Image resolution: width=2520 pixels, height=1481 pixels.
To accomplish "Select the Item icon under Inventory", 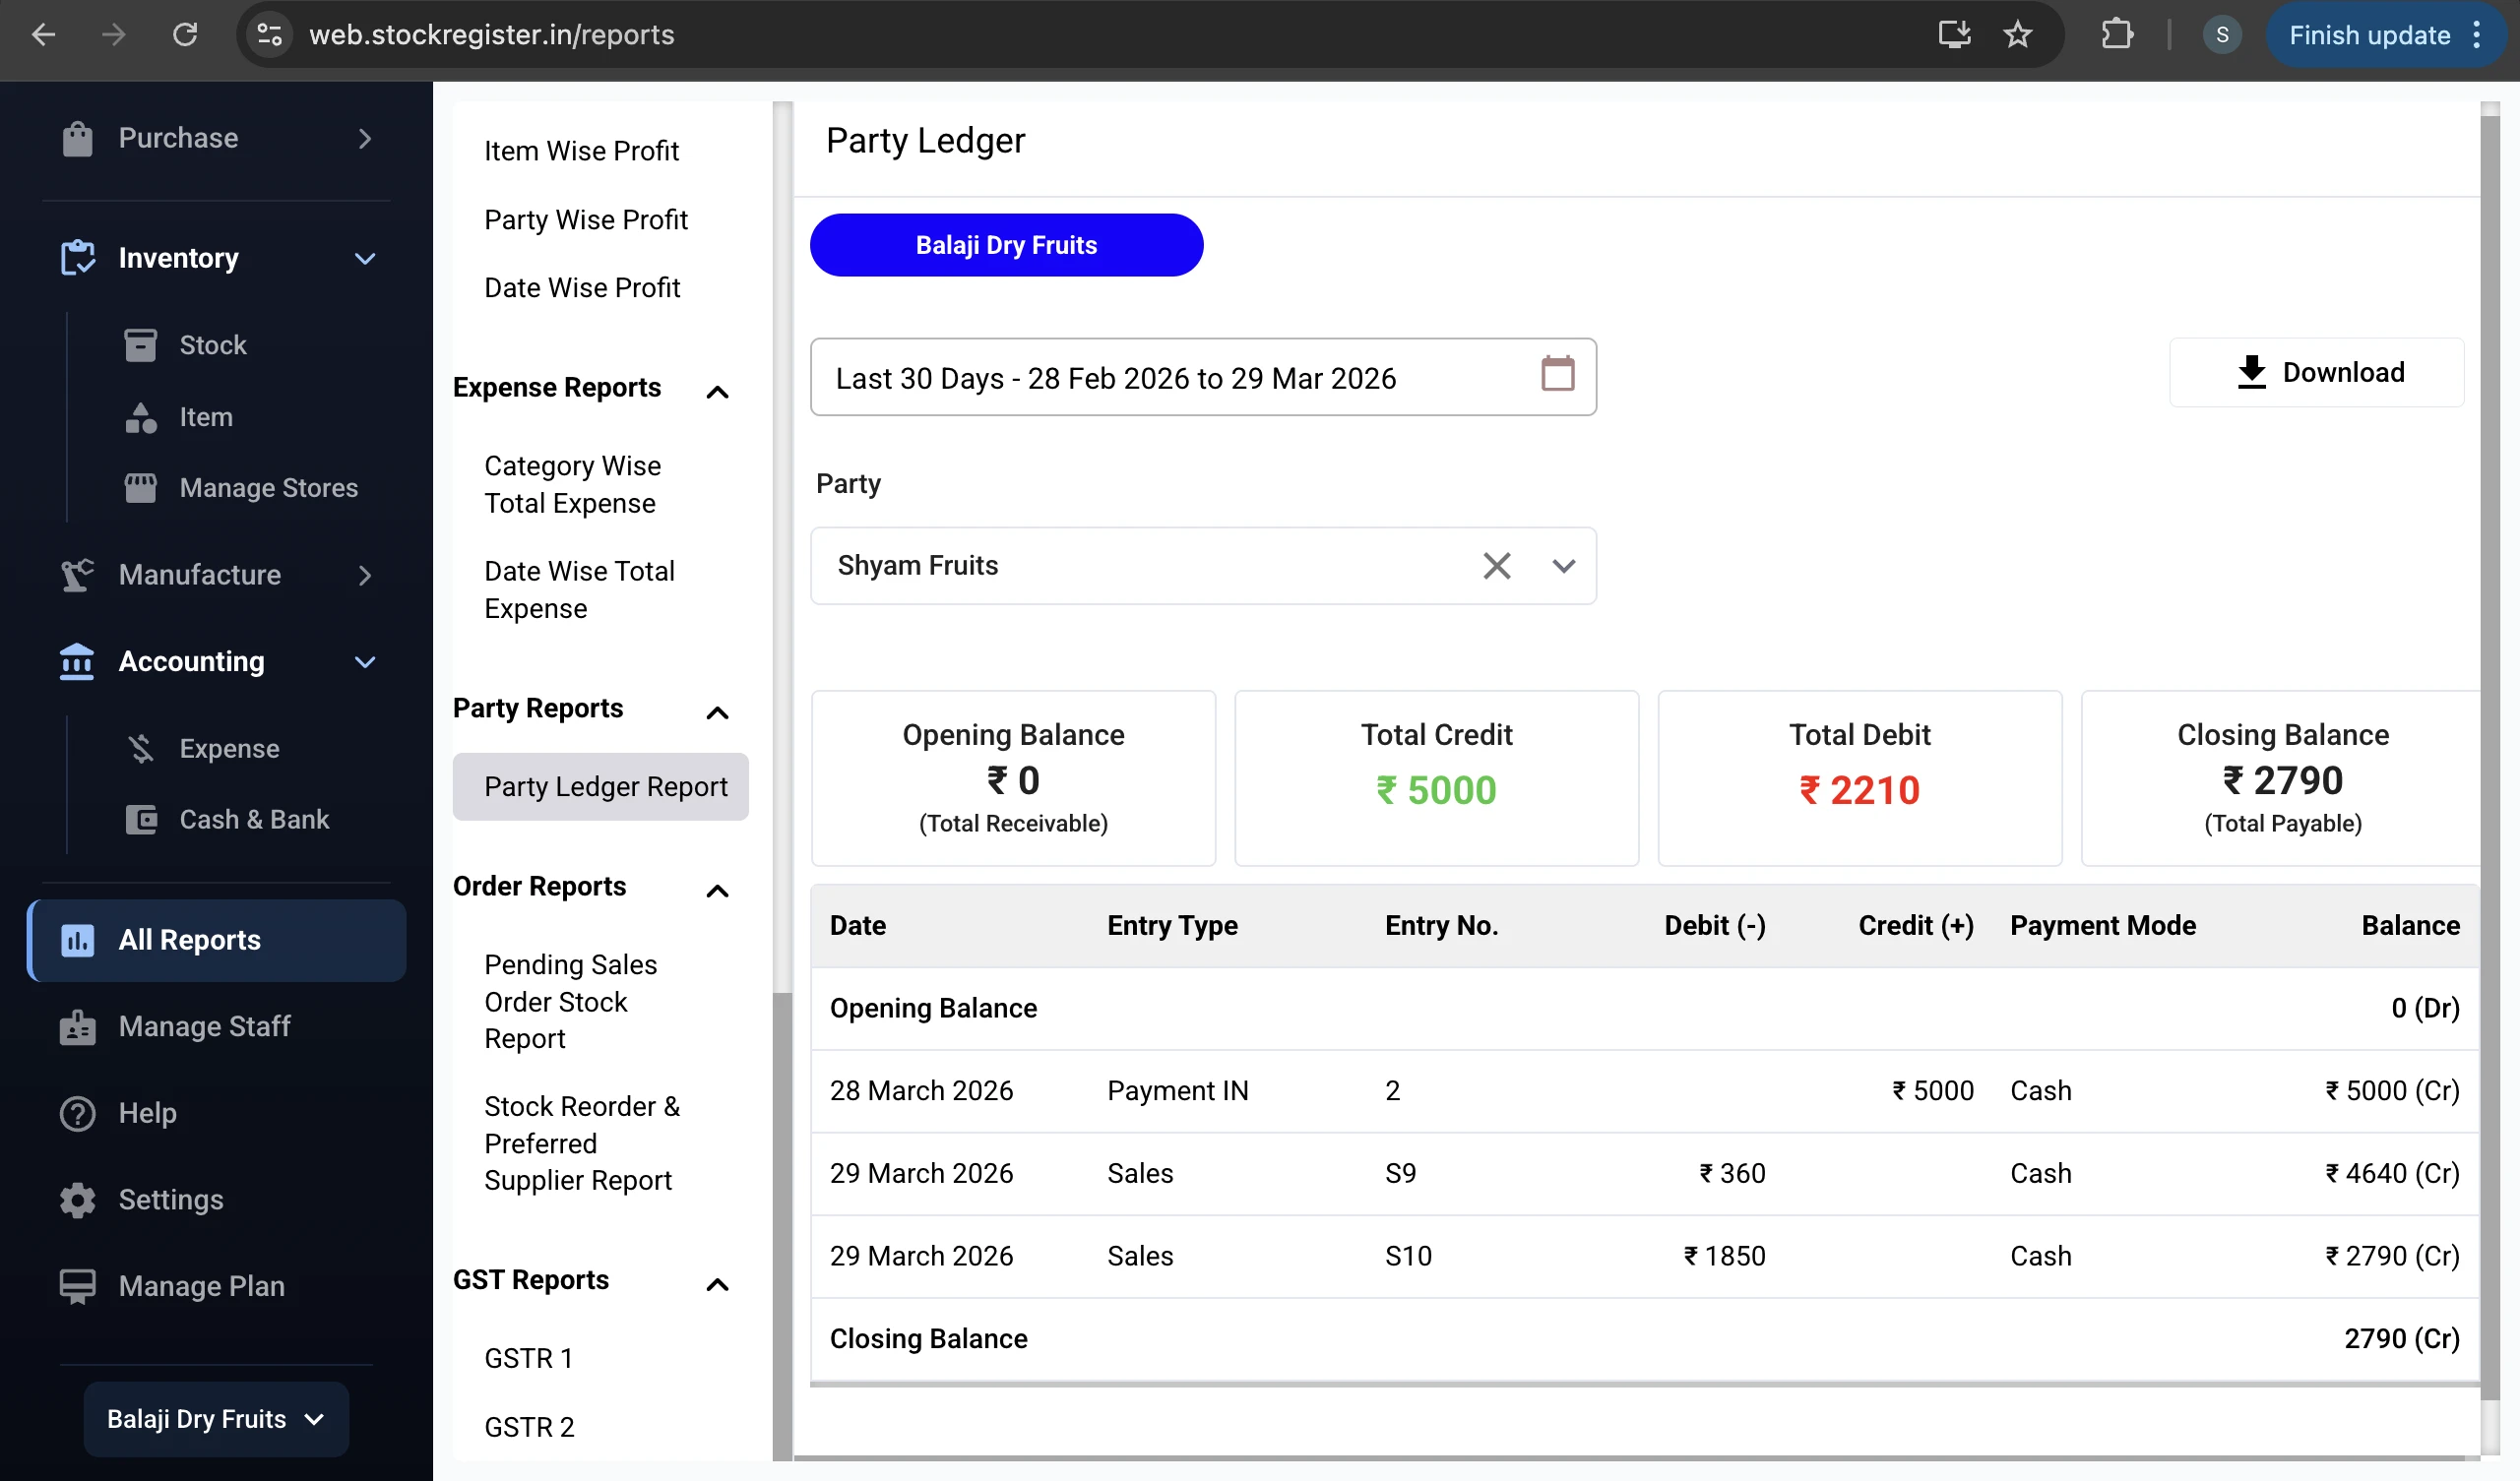I will click(x=140, y=417).
